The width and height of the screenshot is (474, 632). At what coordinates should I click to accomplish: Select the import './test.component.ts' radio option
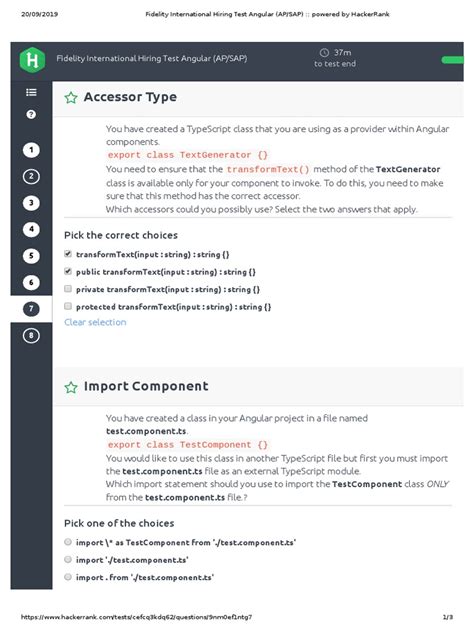click(x=68, y=559)
